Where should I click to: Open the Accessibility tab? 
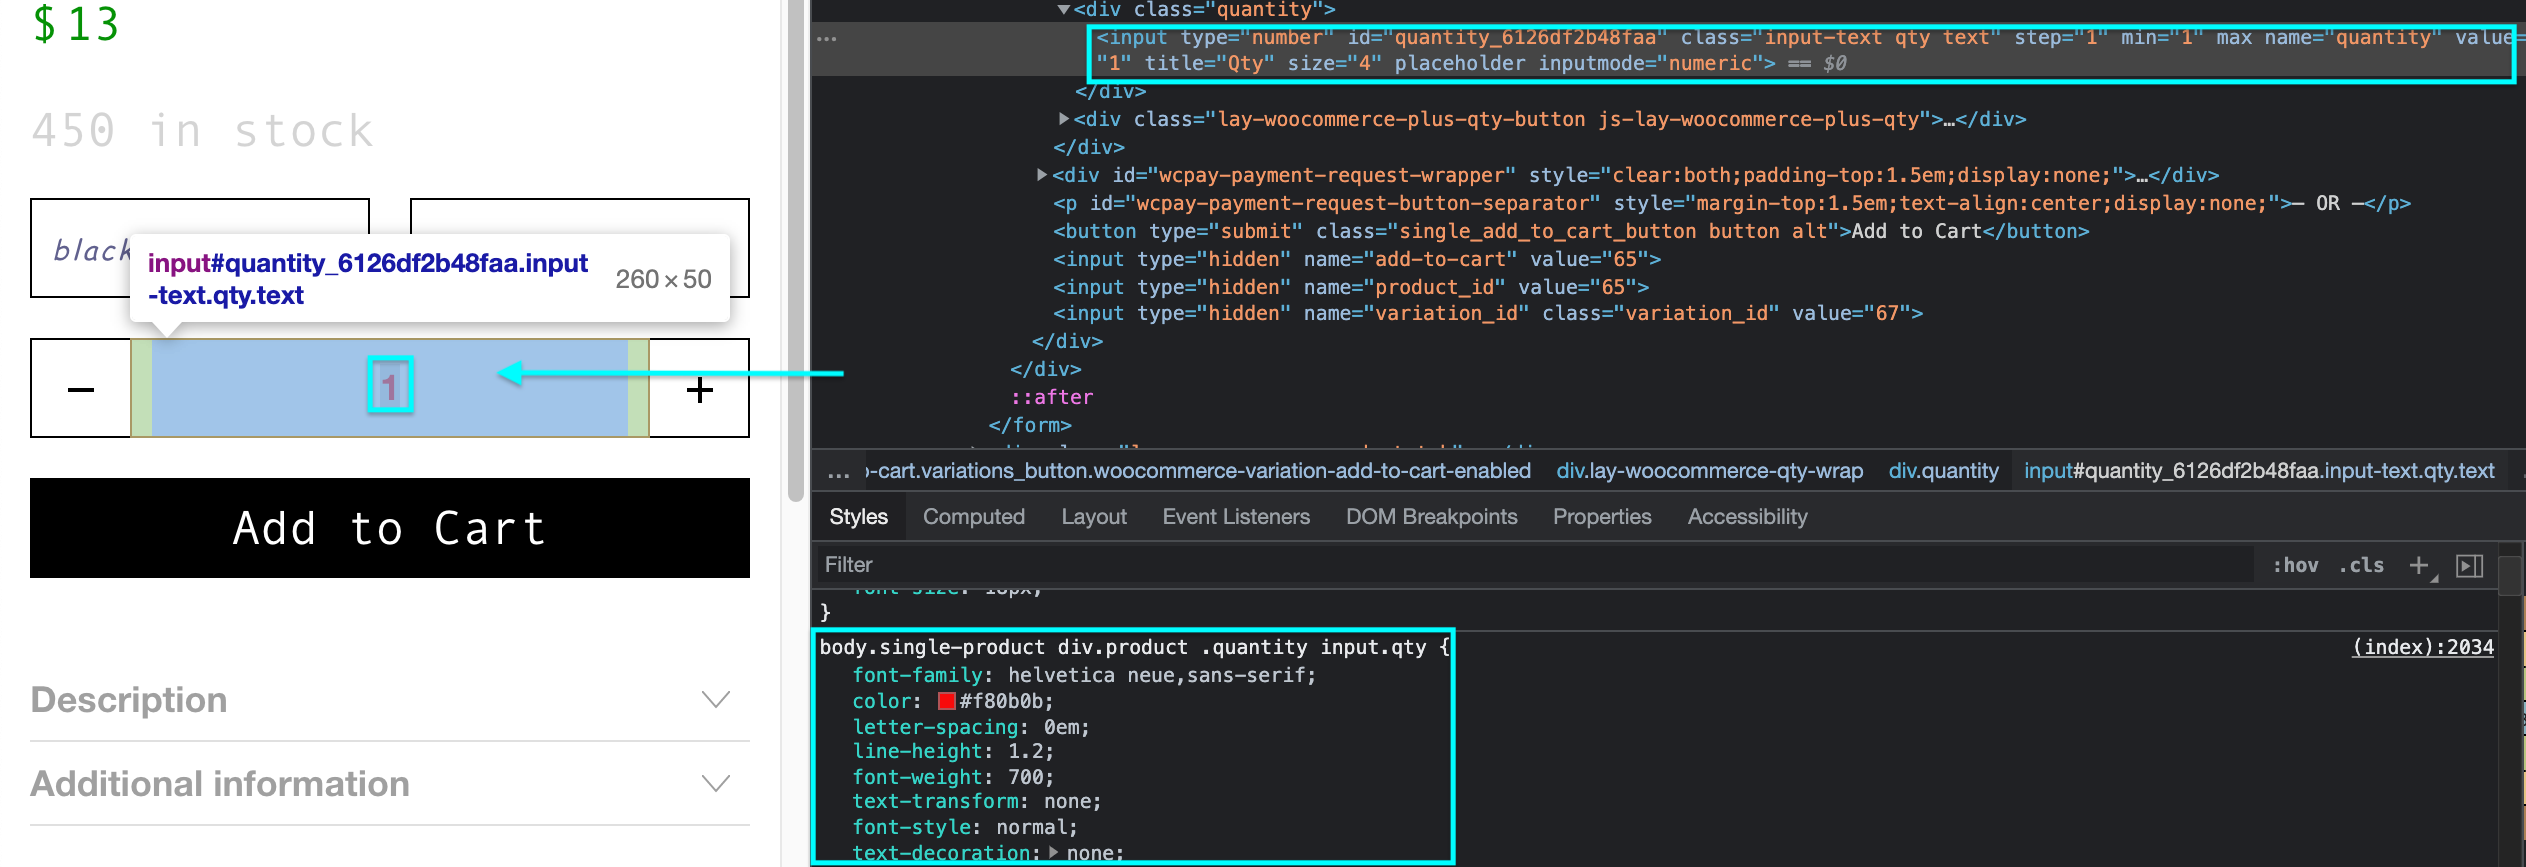1747,517
